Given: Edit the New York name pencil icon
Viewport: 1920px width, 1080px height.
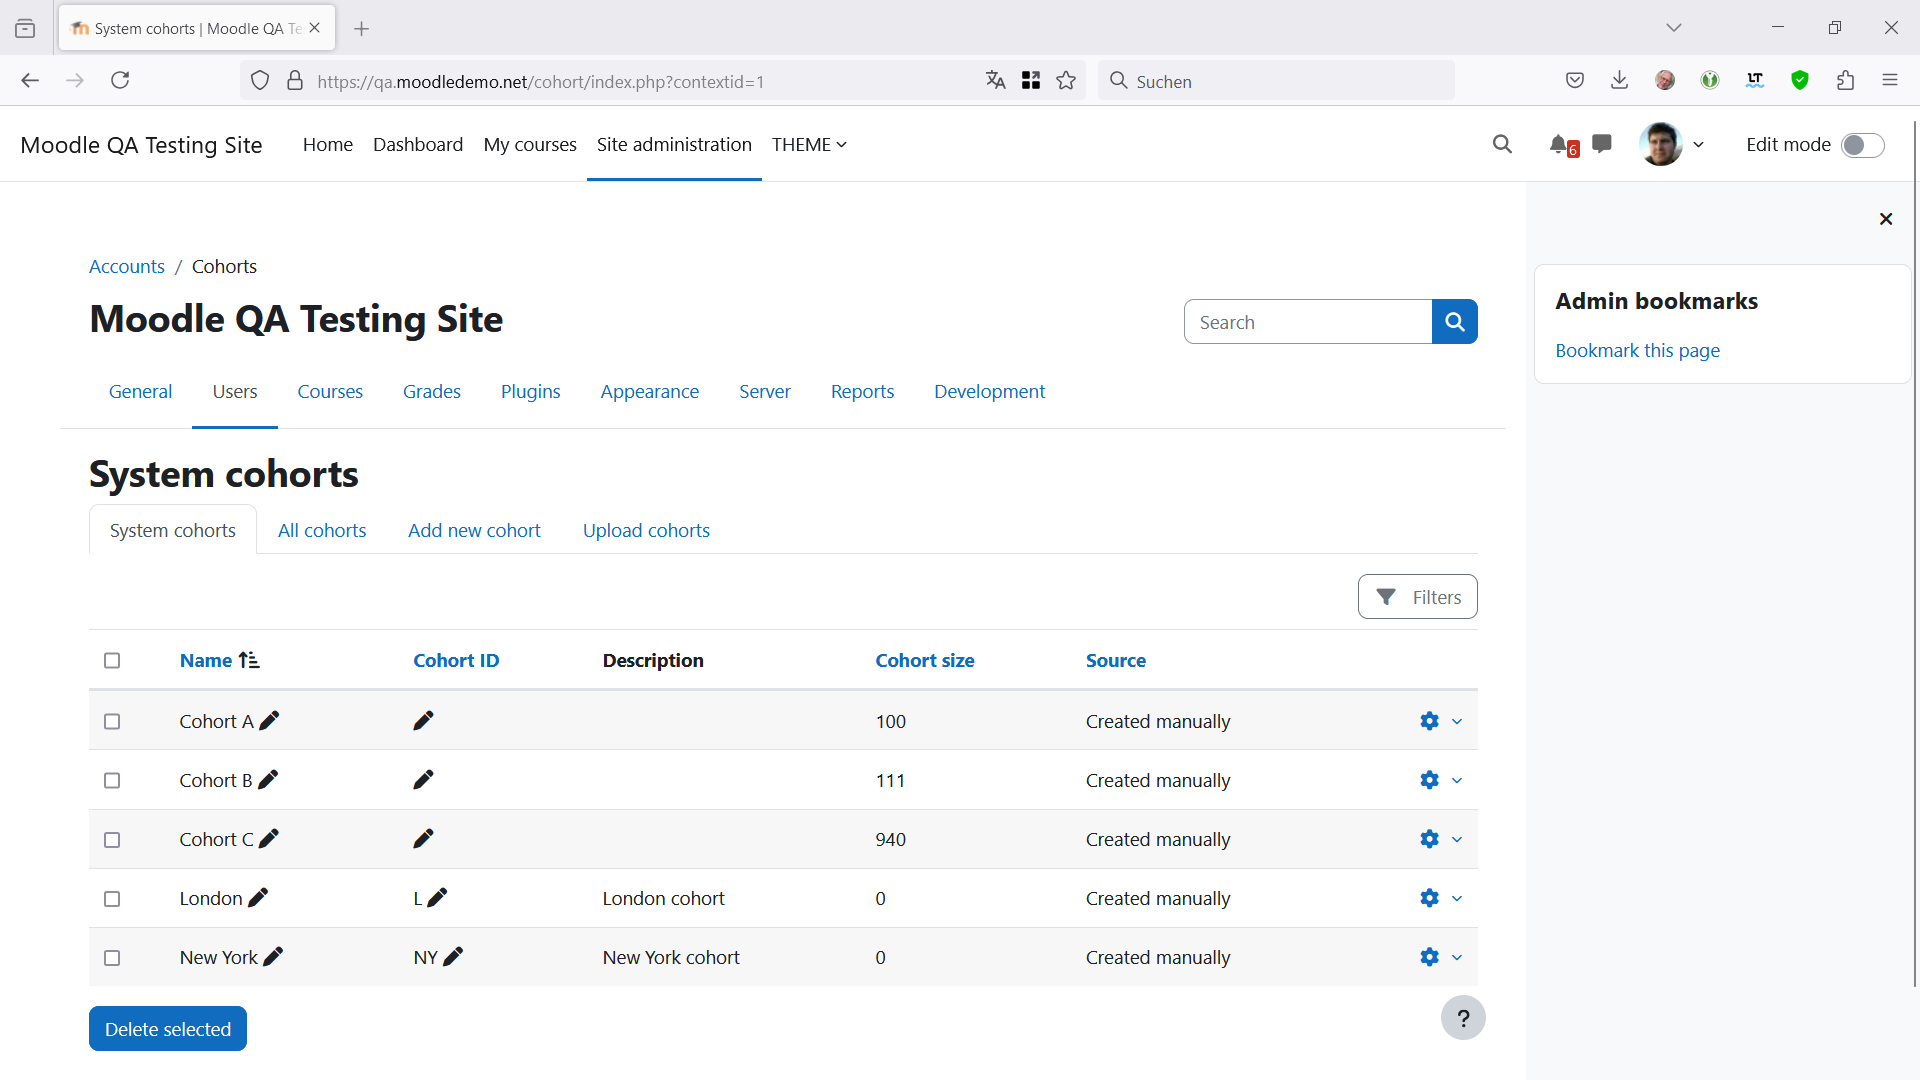Looking at the screenshot, I should tap(273, 957).
